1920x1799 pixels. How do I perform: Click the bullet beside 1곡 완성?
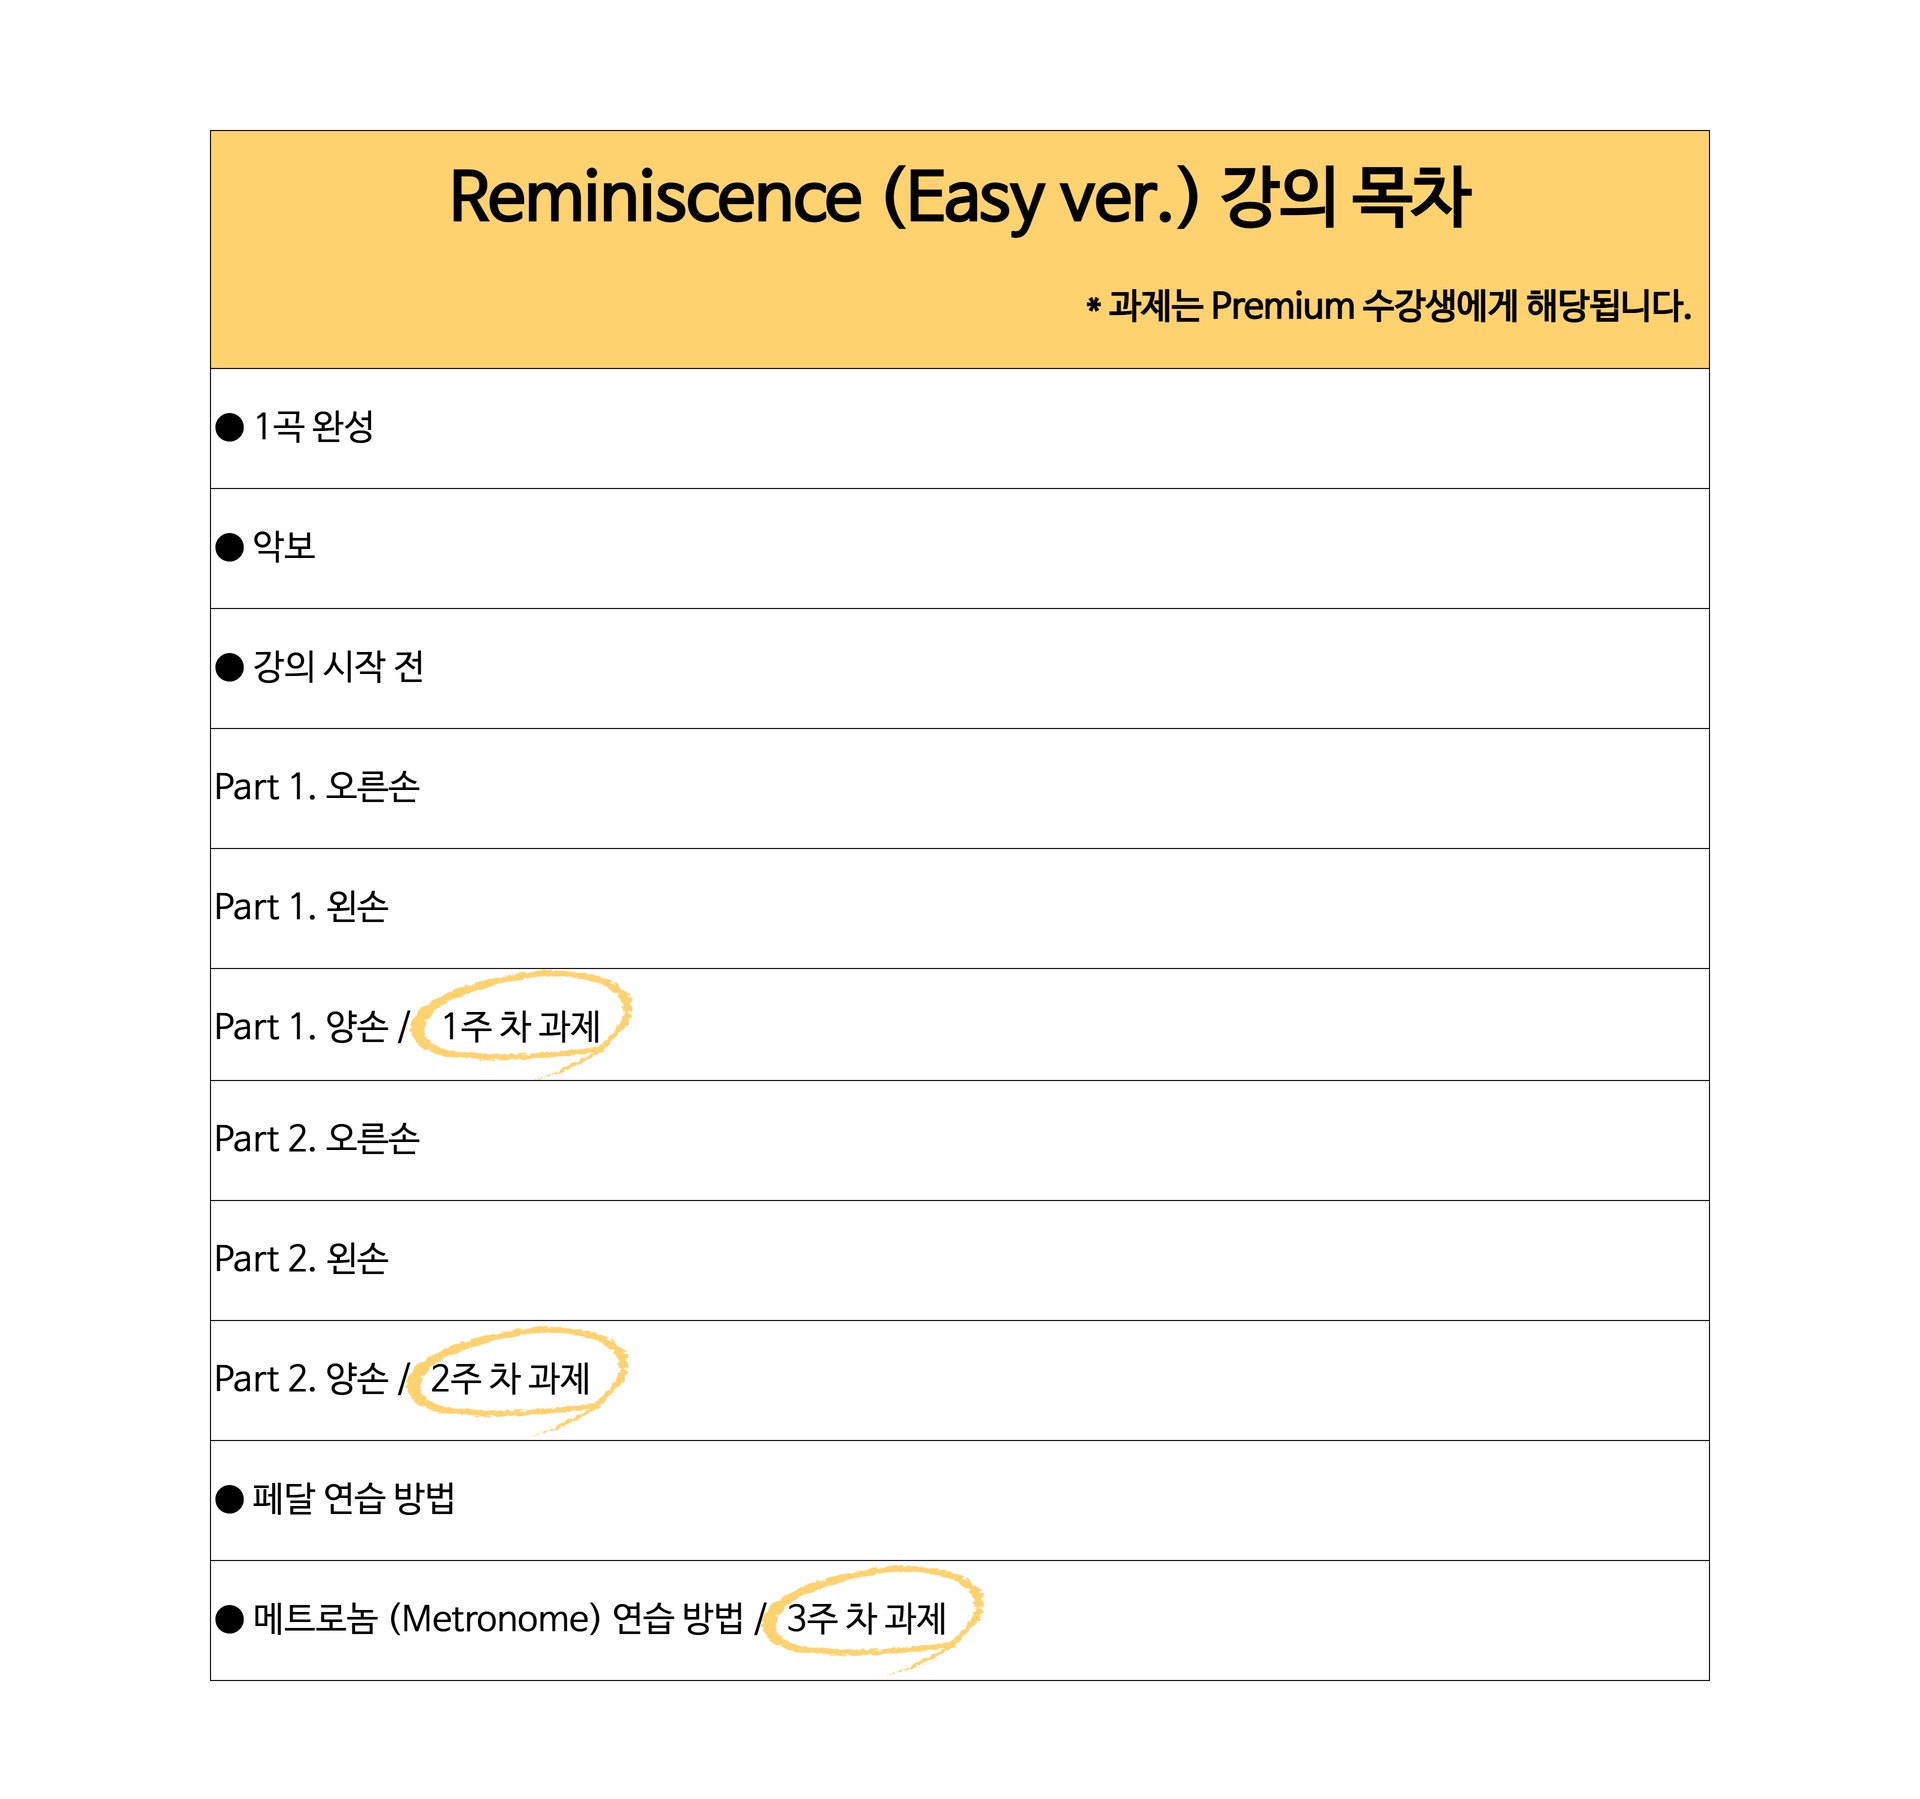pos(230,427)
